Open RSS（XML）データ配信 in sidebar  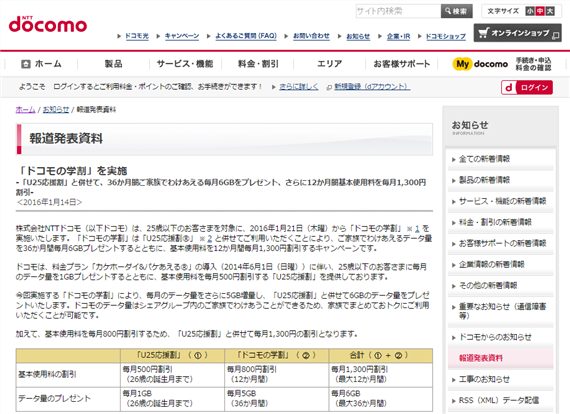pyautogui.click(x=500, y=401)
